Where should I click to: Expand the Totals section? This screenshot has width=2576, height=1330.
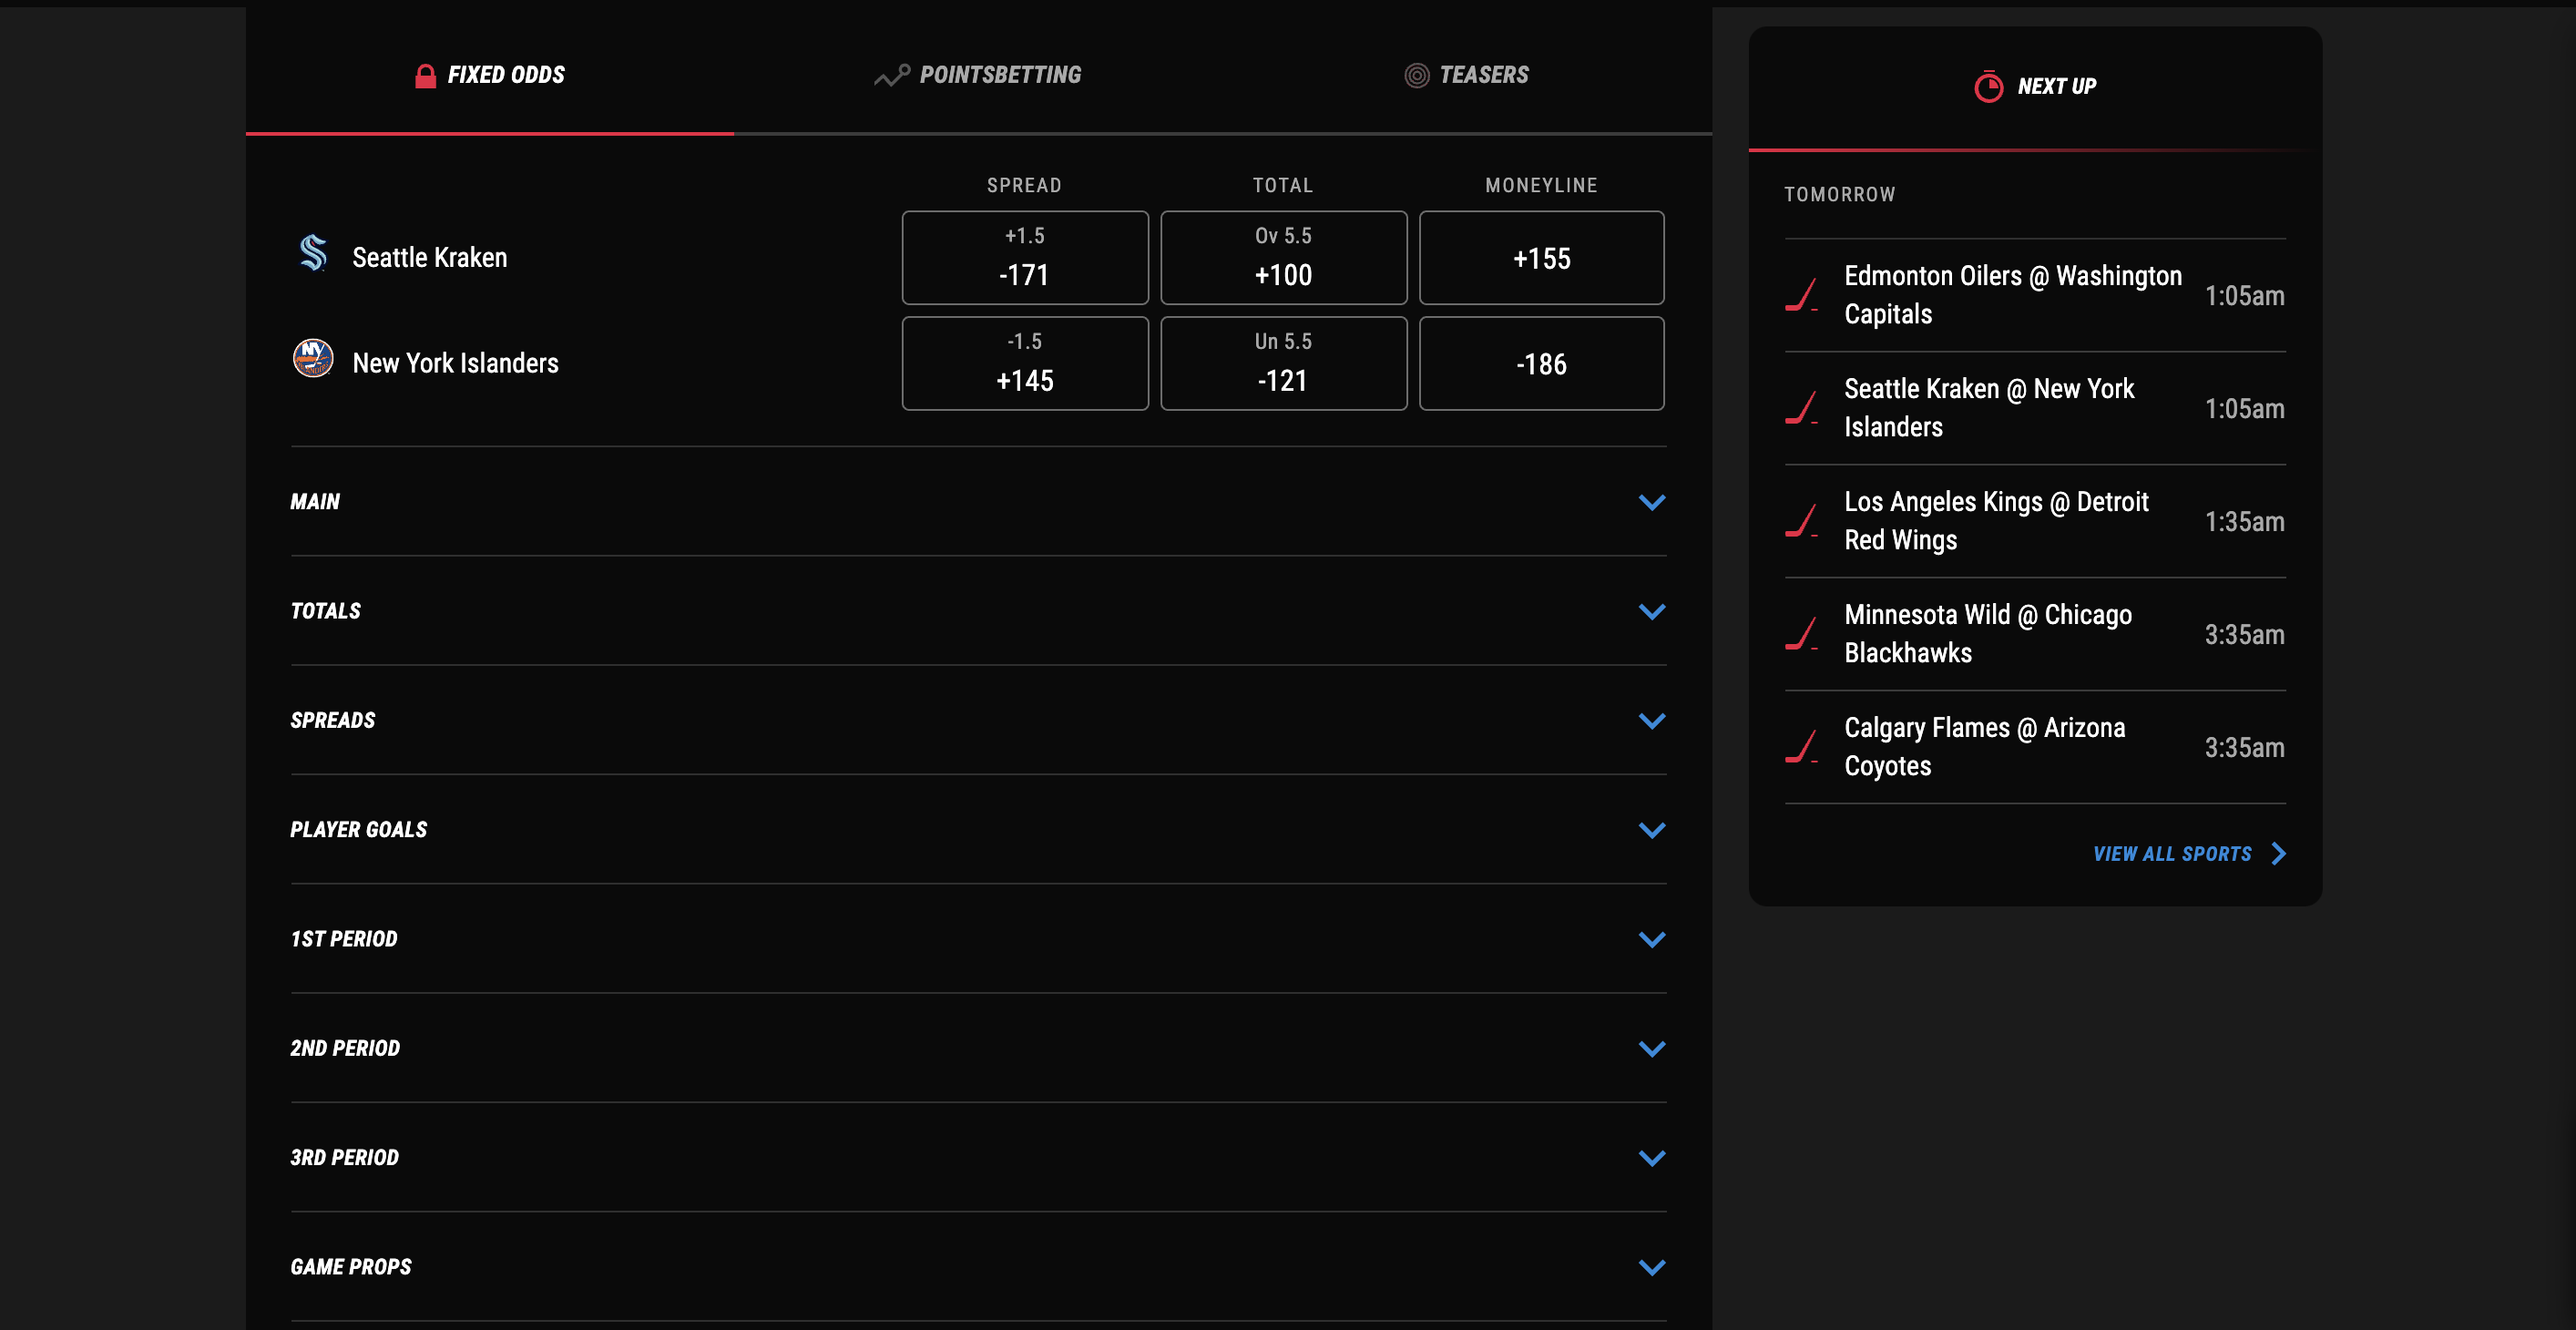click(978, 611)
